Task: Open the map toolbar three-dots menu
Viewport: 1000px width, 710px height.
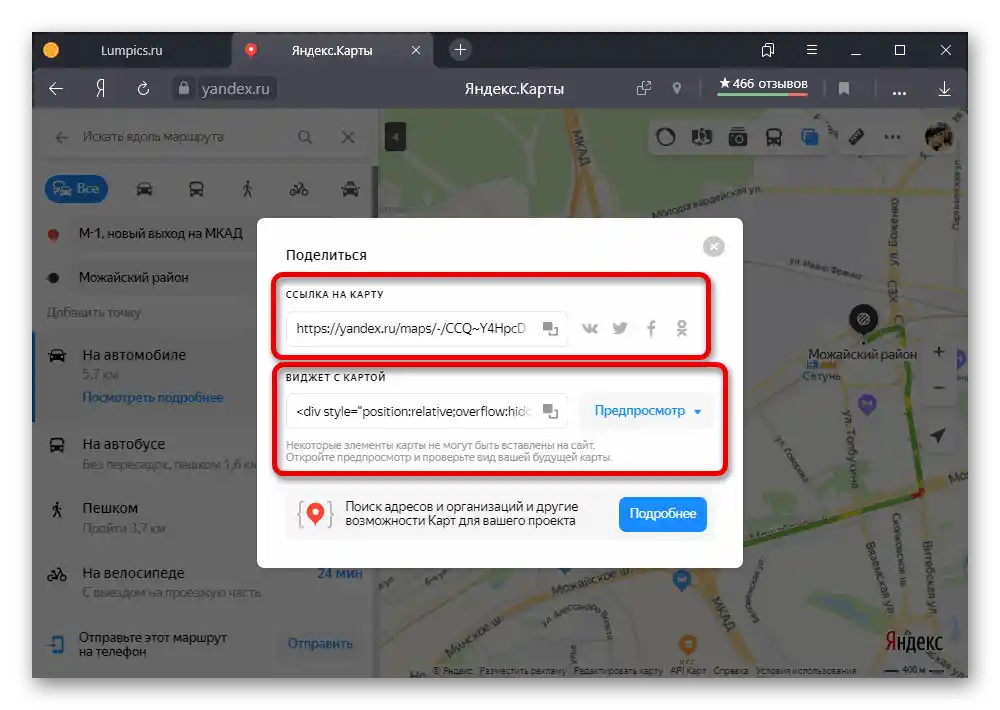Action: point(892,137)
